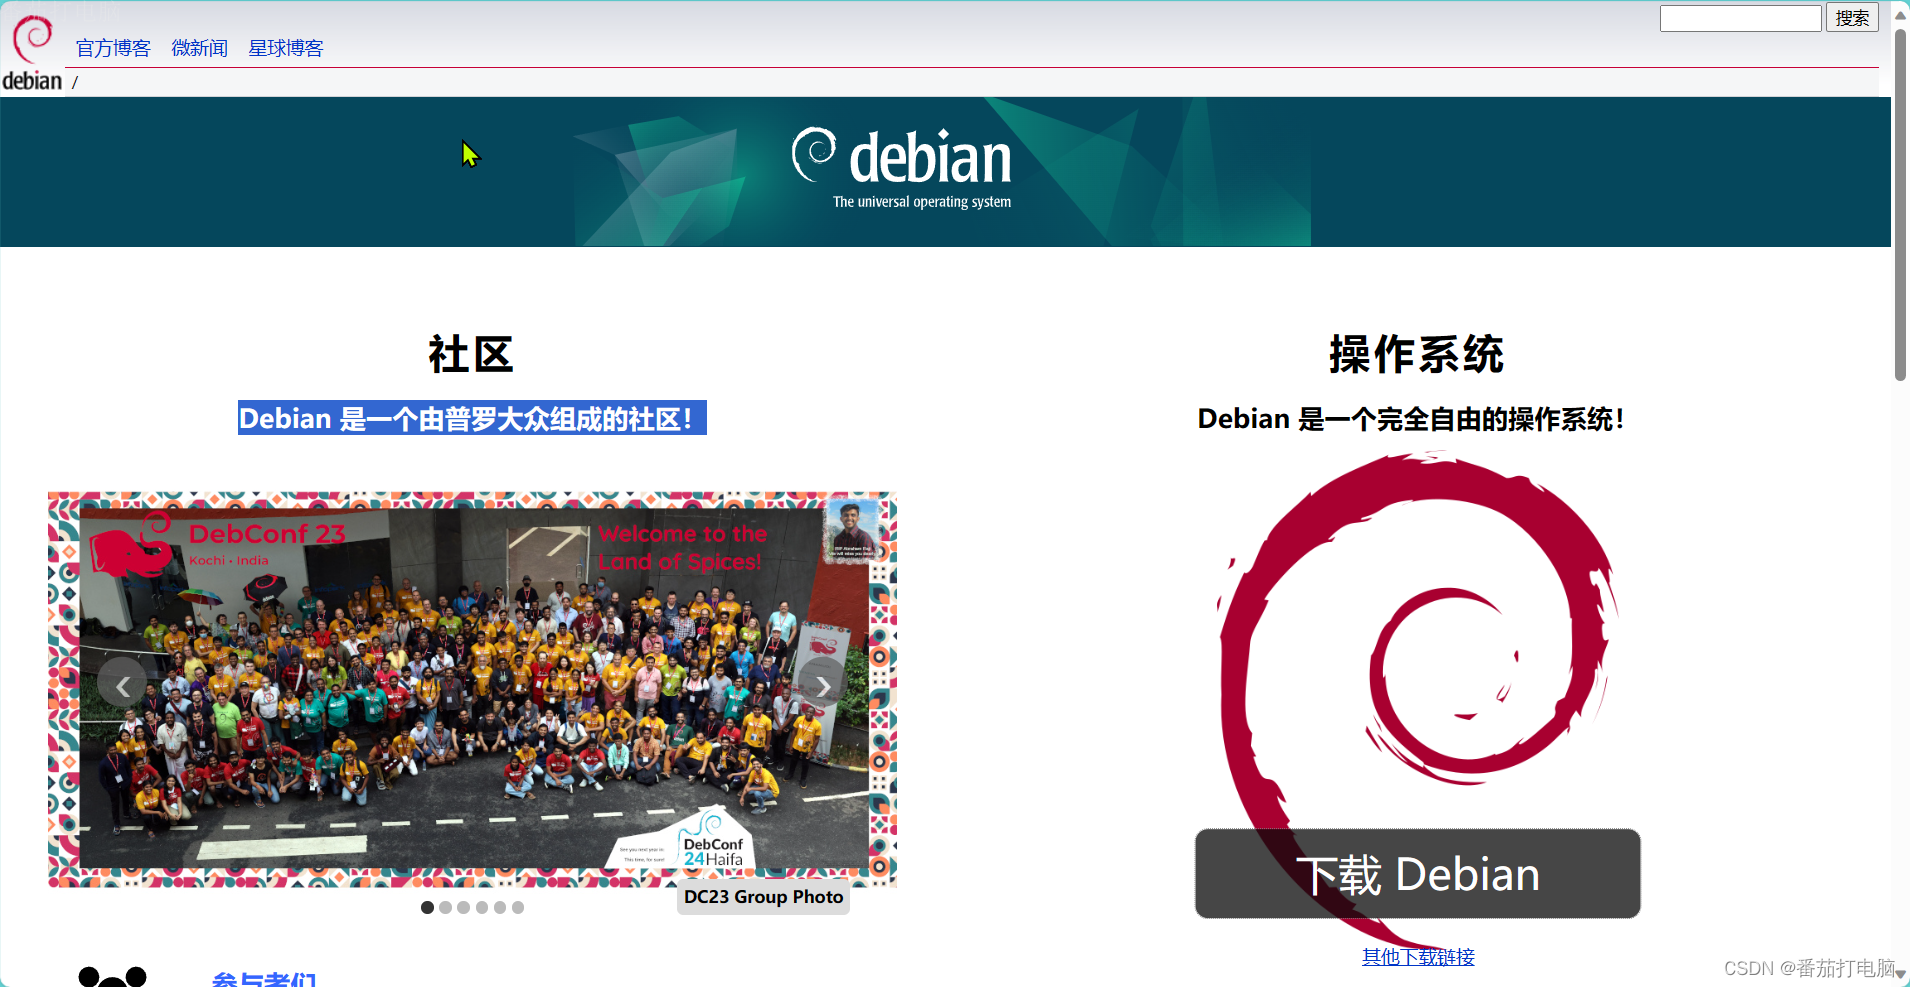Click the Debian swirl logo in the top-left corner
The image size is (1910, 987).
point(32,52)
